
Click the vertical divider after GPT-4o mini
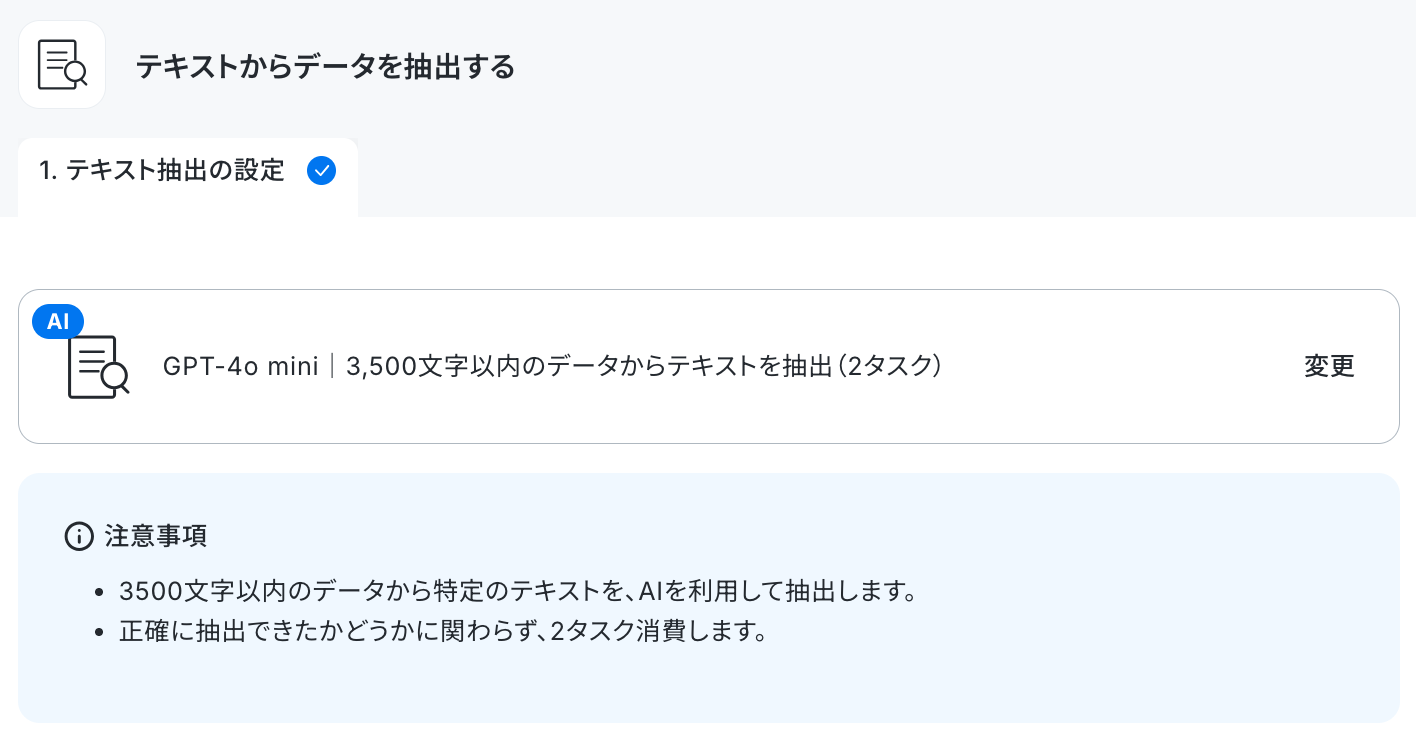332,367
